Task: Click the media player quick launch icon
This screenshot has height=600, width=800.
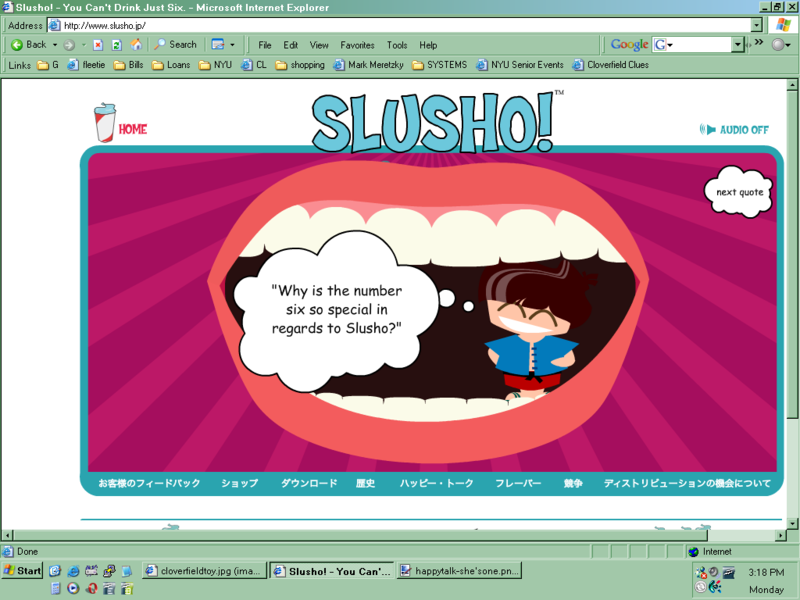Action: [x=73, y=589]
